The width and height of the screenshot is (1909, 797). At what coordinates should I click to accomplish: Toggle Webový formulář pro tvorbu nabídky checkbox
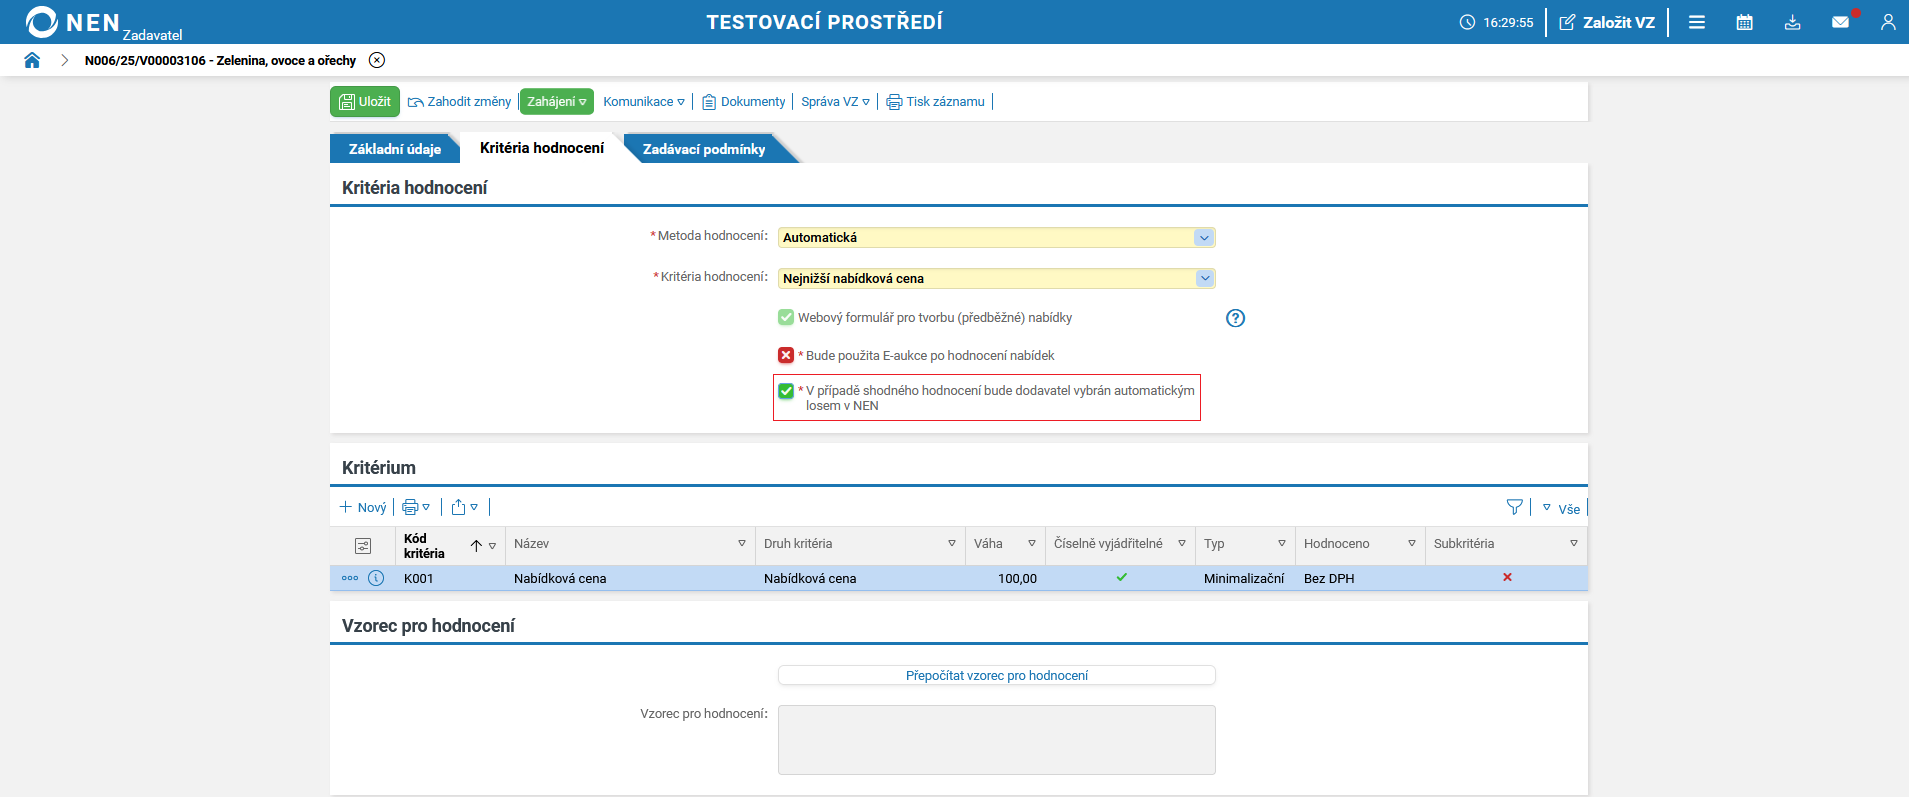786,317
